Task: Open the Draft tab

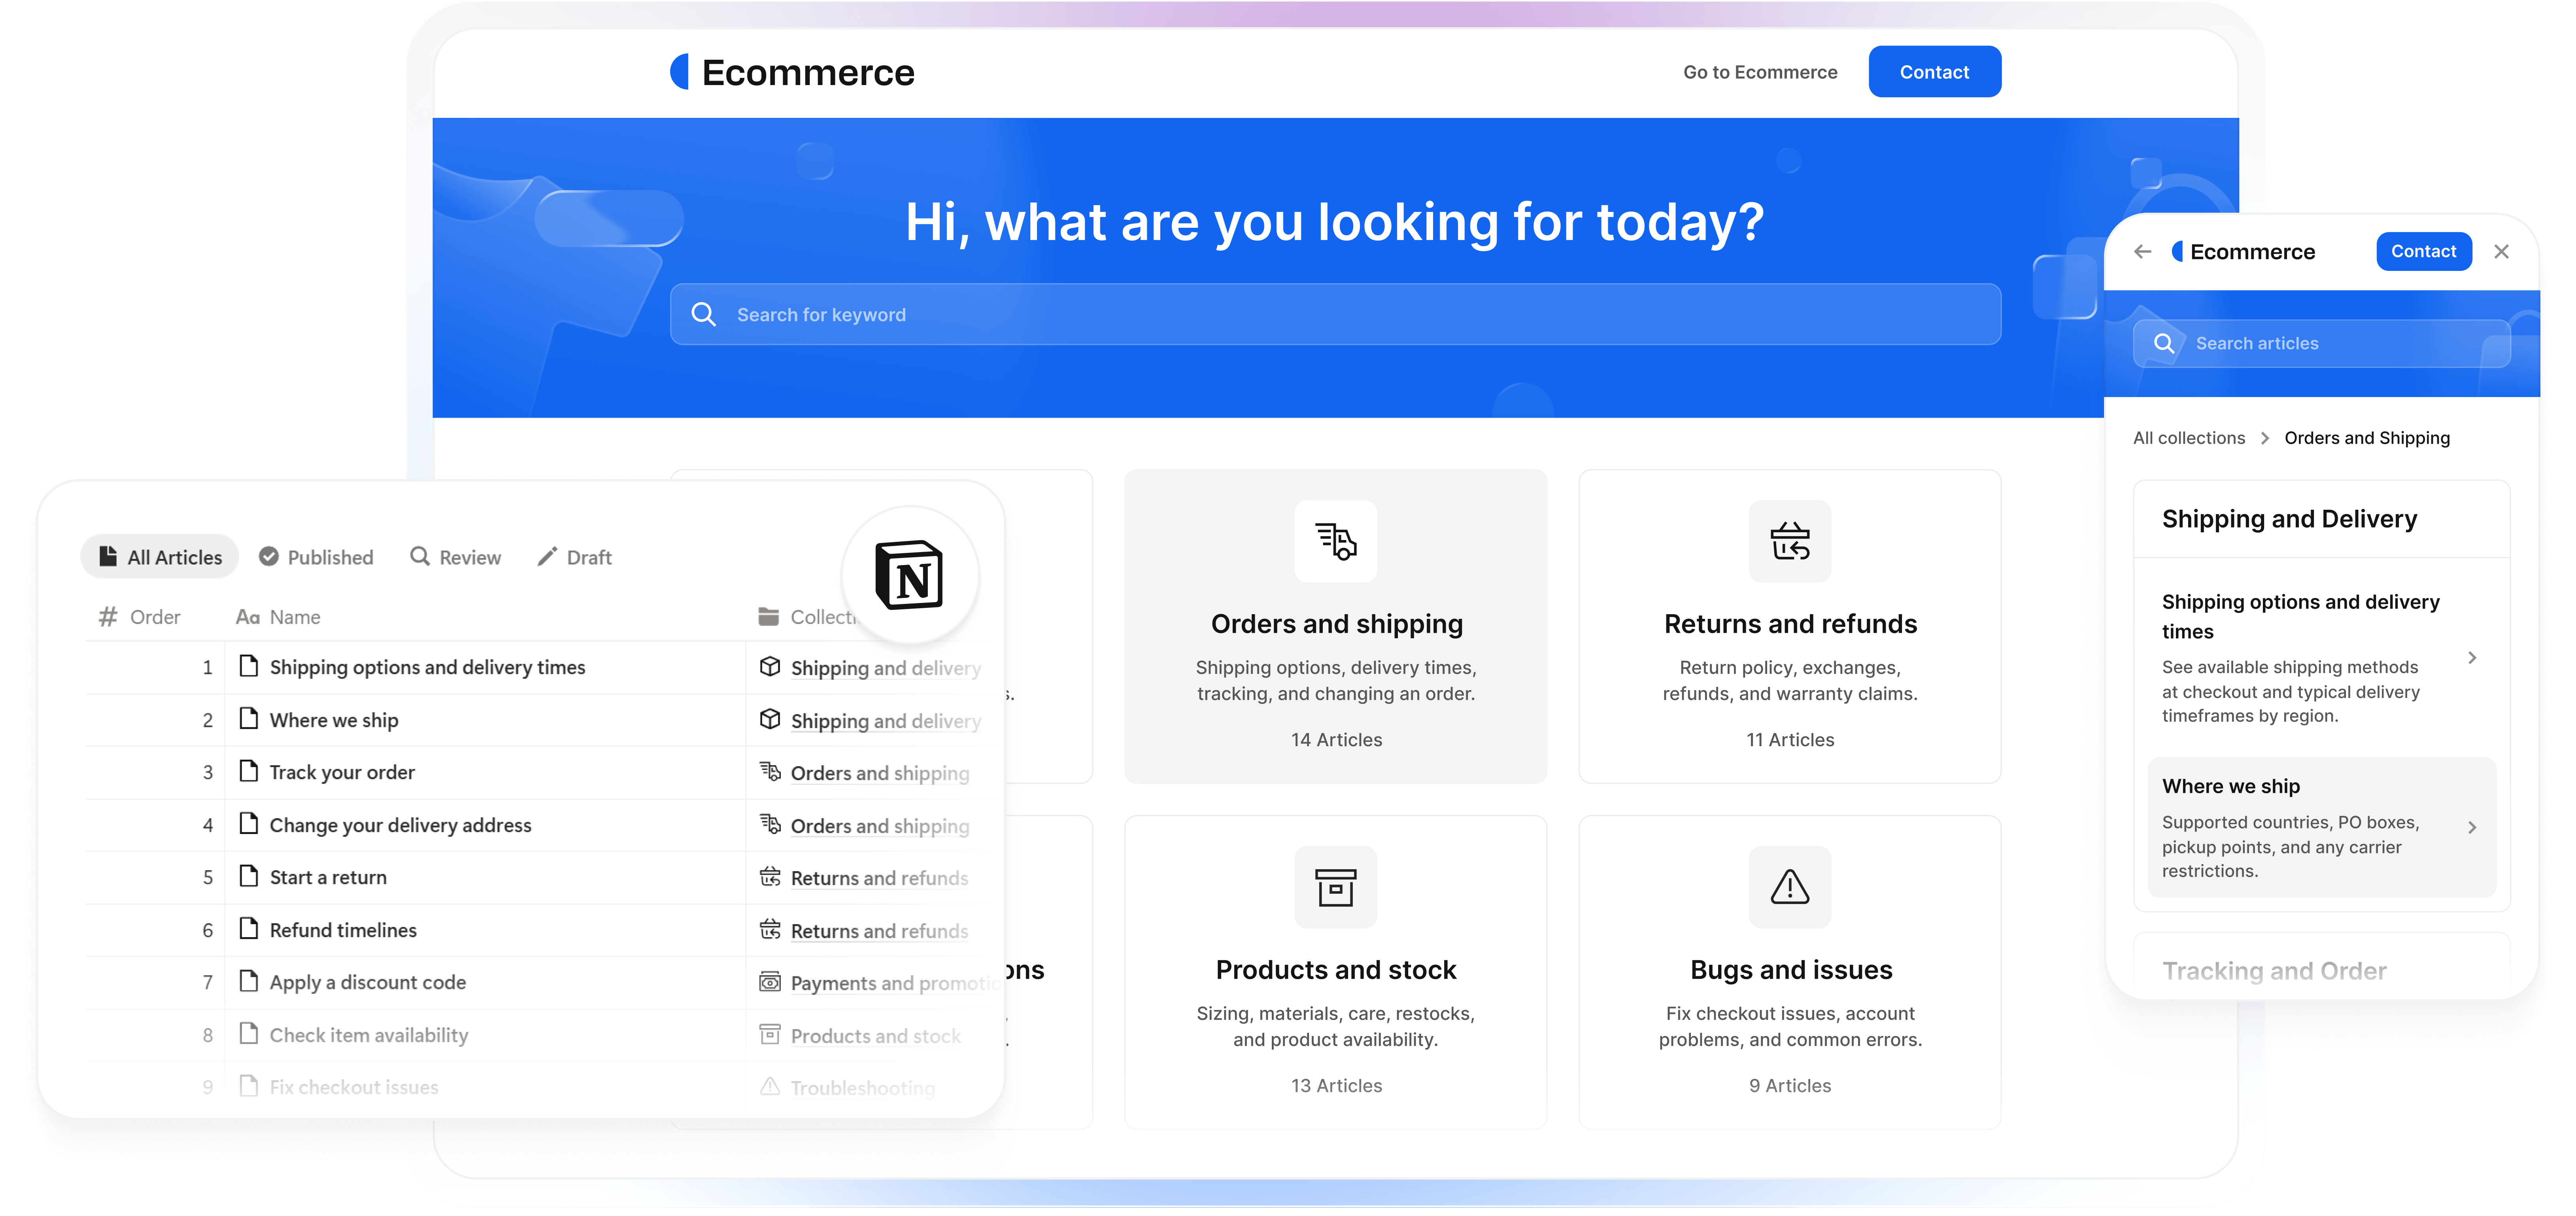Action: [574, 557]
